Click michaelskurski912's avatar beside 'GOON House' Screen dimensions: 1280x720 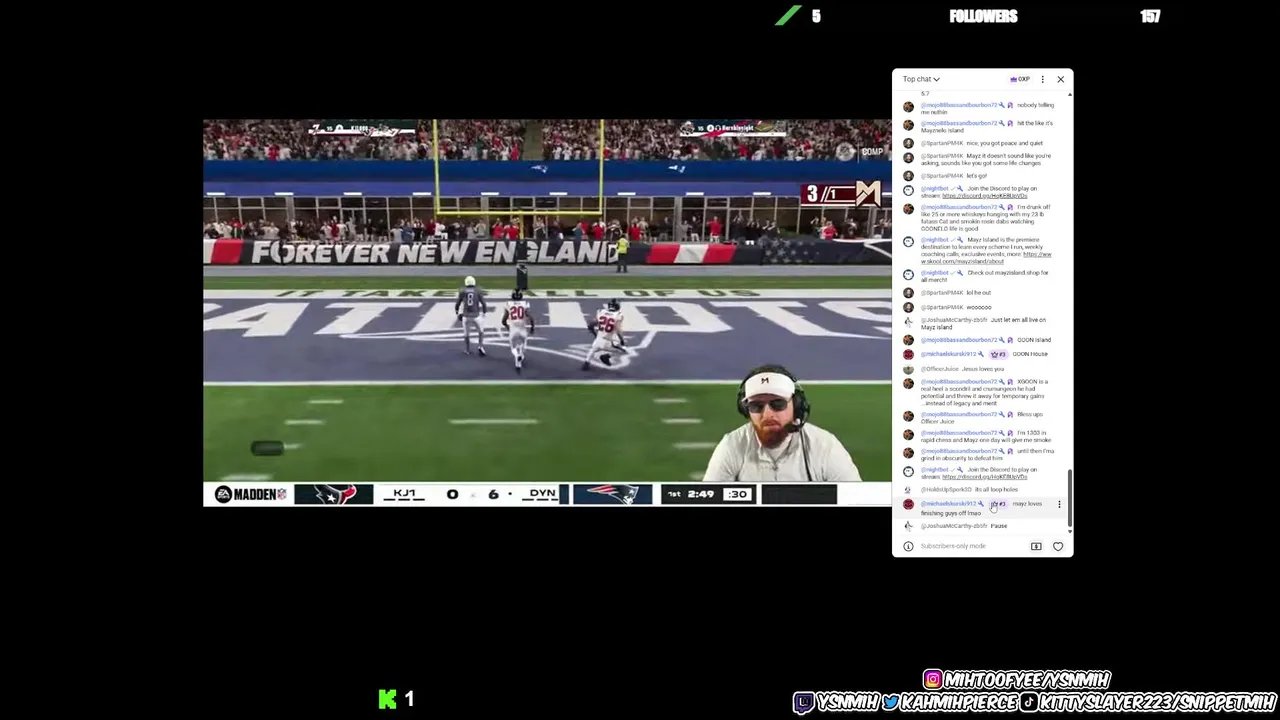pos(908,354)
